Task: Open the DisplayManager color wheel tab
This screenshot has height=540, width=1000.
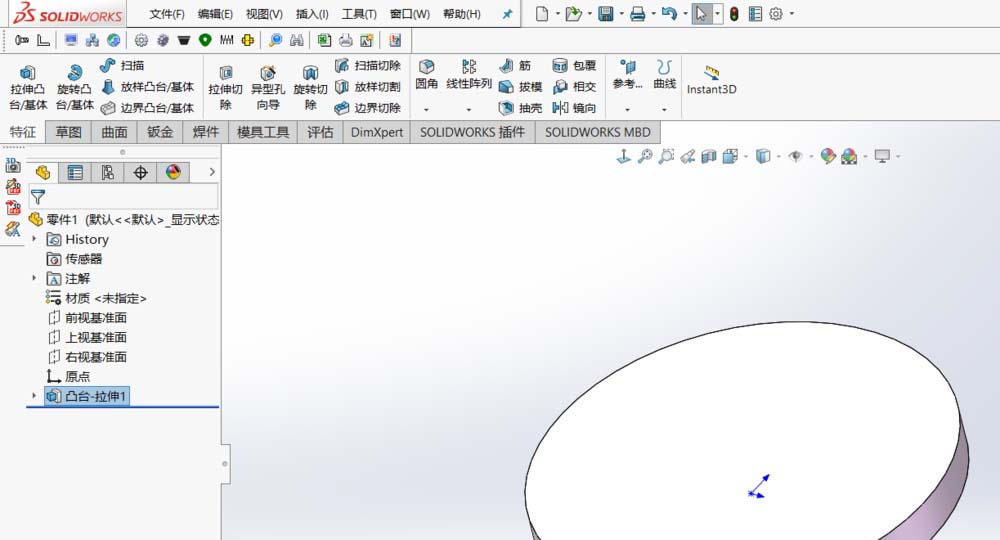Action: click(x=173, y=172)
